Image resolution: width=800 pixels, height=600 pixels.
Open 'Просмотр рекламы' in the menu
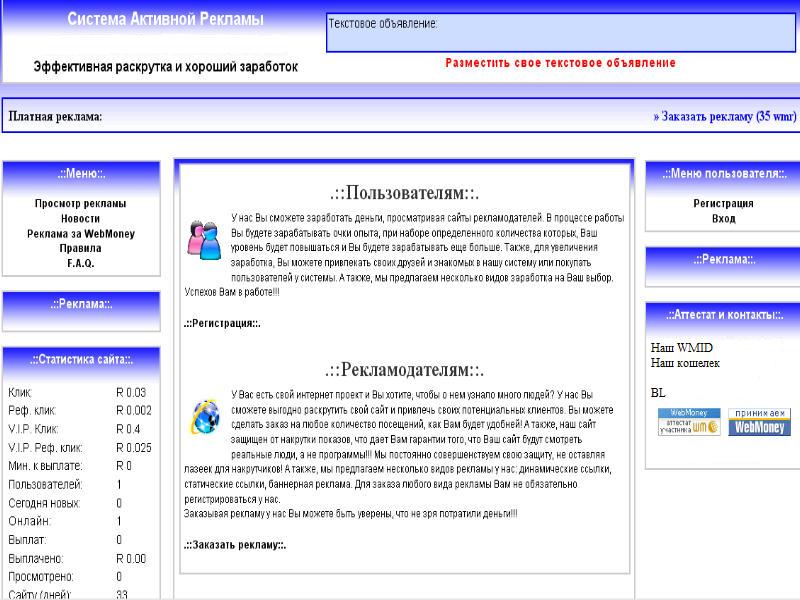tap(81, 204)
